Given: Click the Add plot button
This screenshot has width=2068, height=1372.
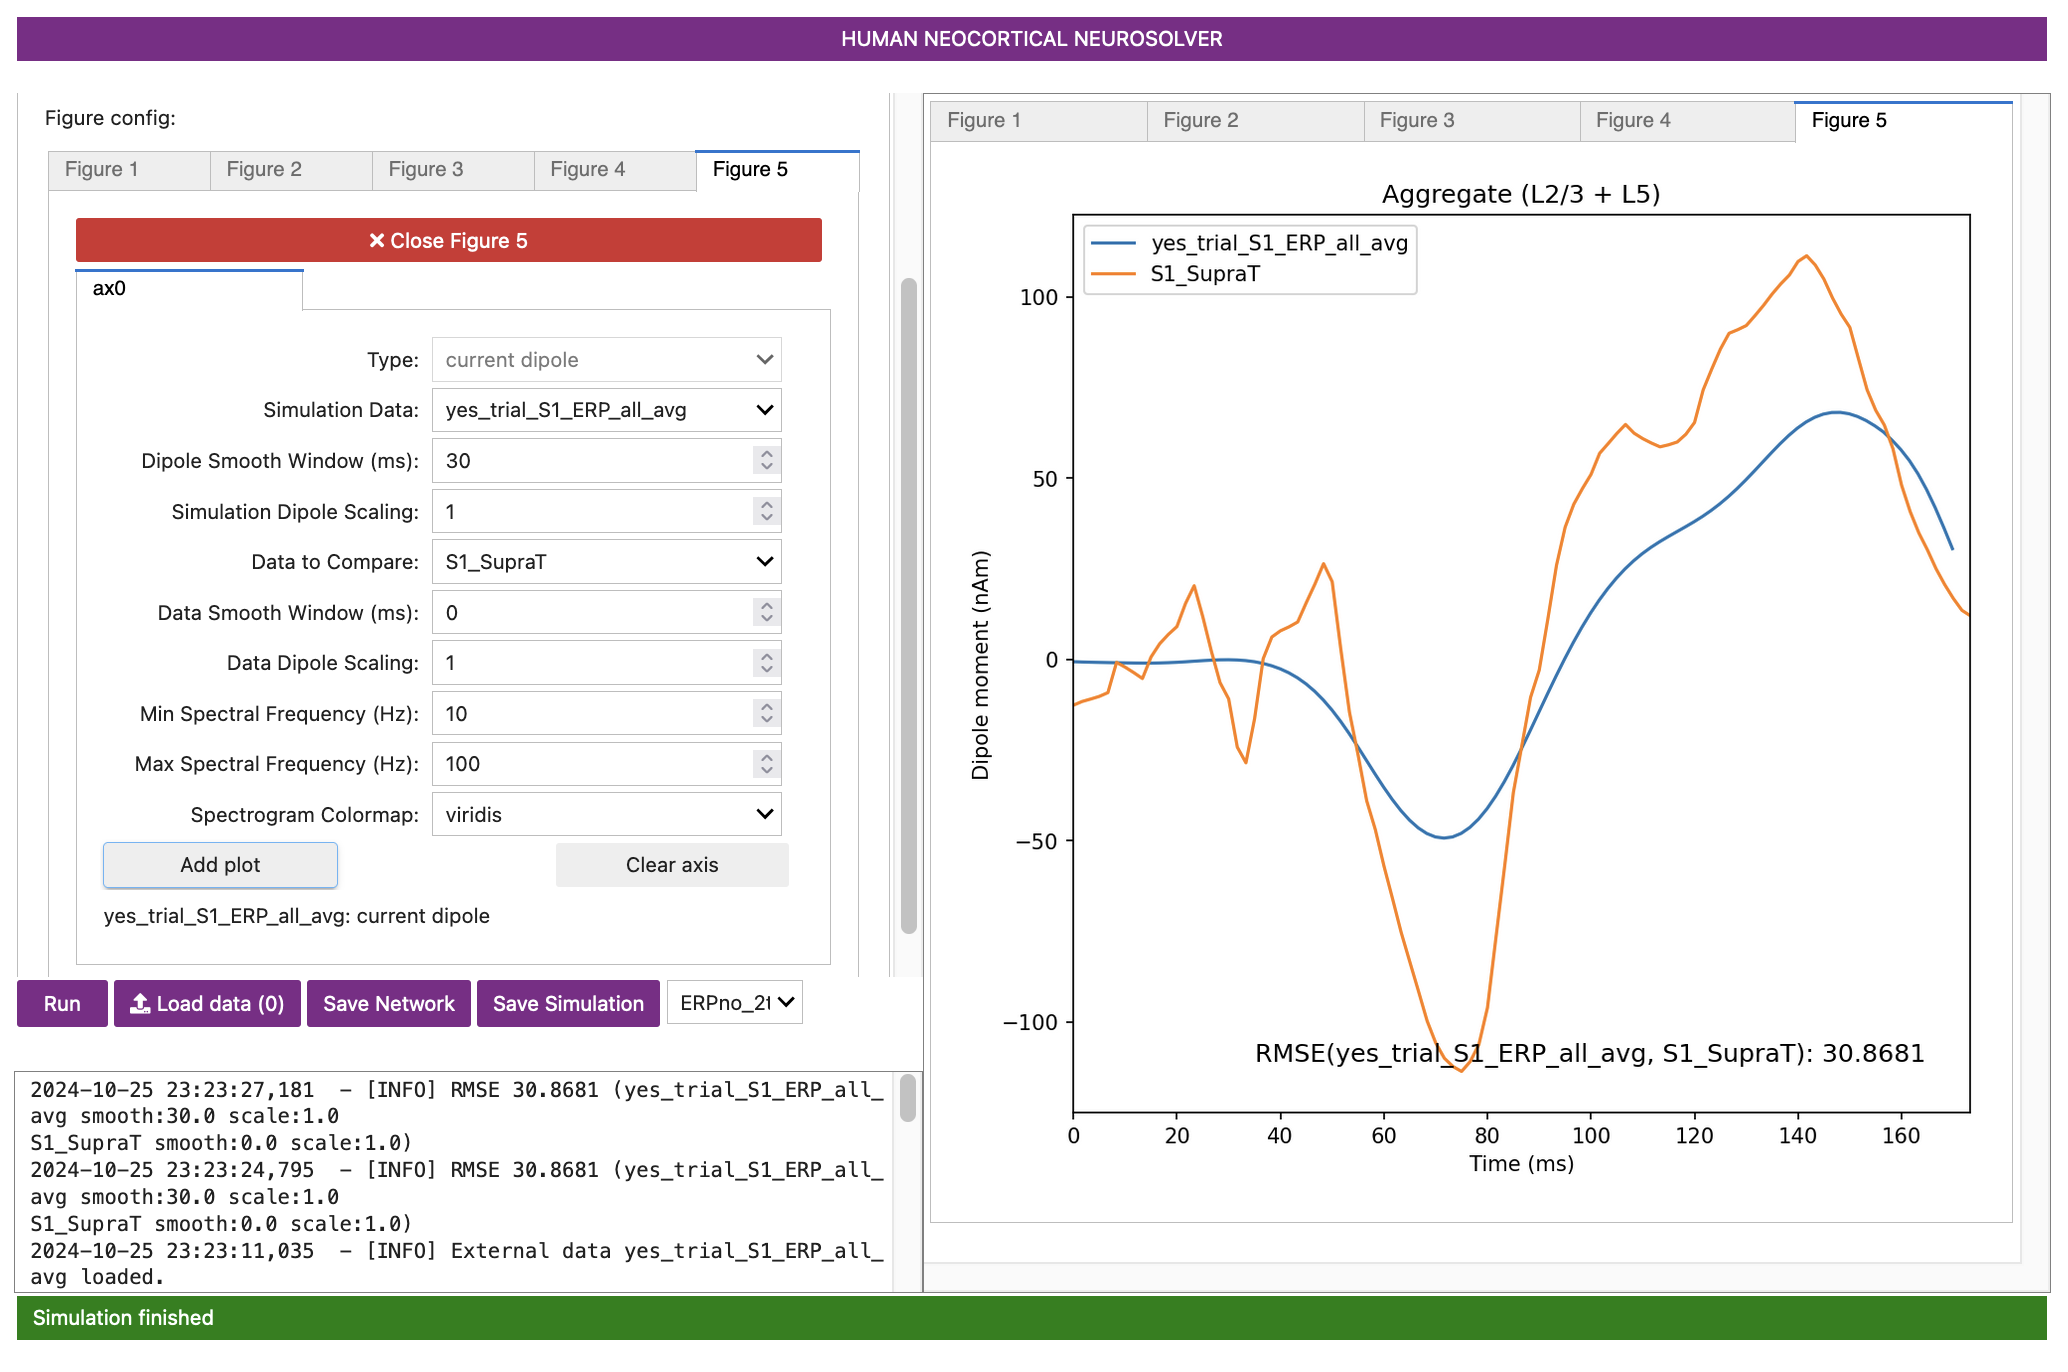Looking at the screenshot, I should [x=220, y=865].
